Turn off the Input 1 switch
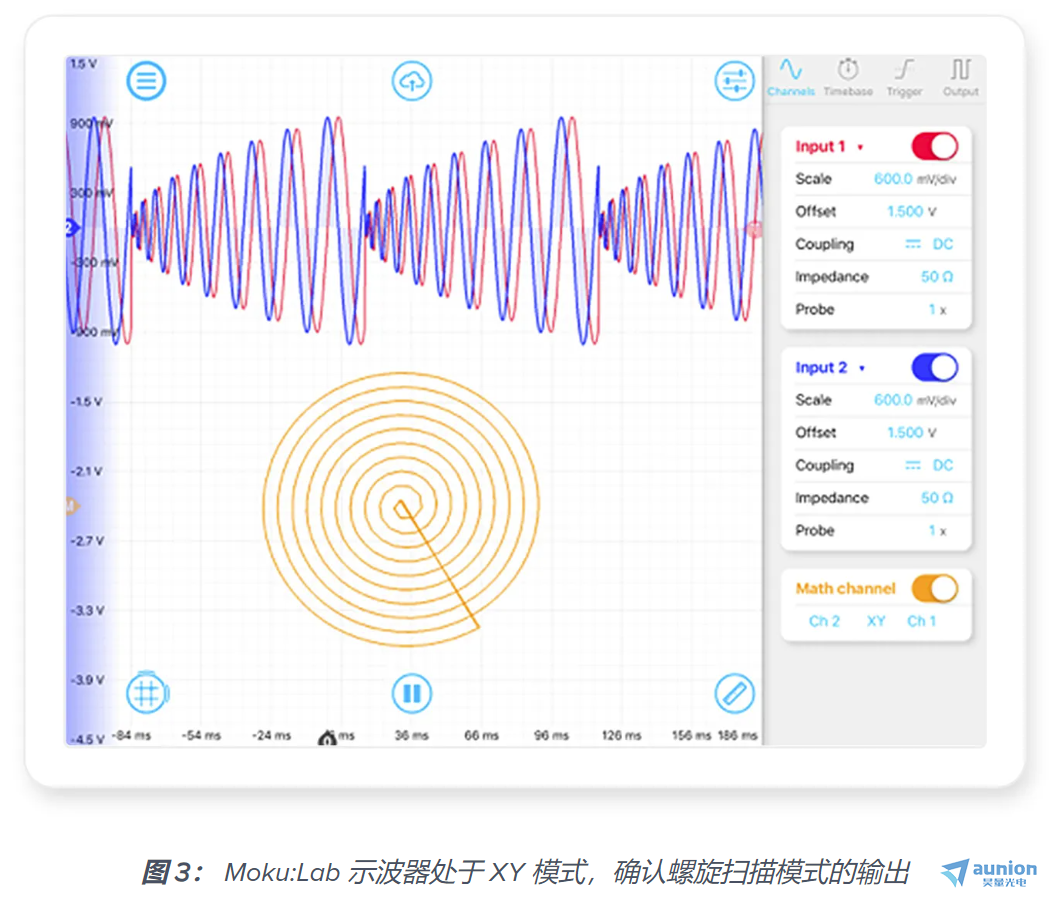1049x898 pixels. coord(935,146)
